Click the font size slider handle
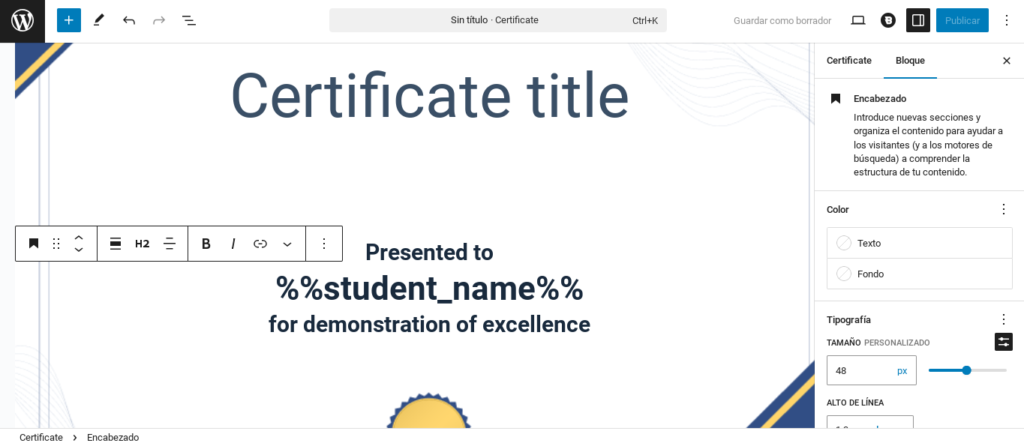 (x=967, y=370)
